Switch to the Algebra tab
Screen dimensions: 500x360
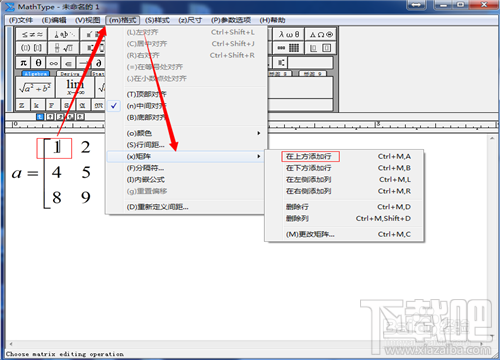coord(35,74)
